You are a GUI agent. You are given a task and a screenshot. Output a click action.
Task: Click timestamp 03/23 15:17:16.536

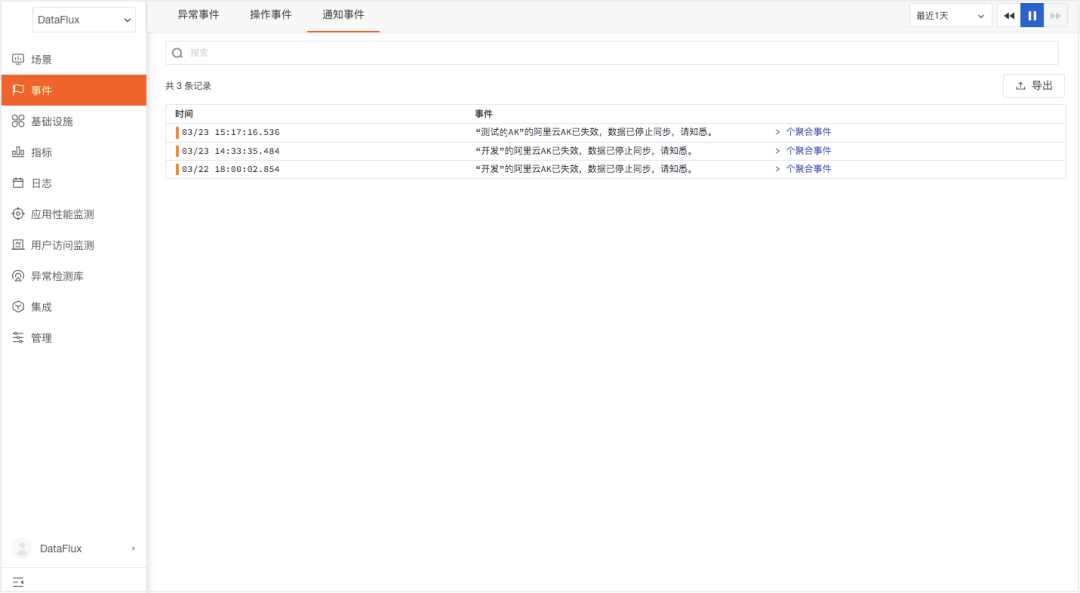231,132
